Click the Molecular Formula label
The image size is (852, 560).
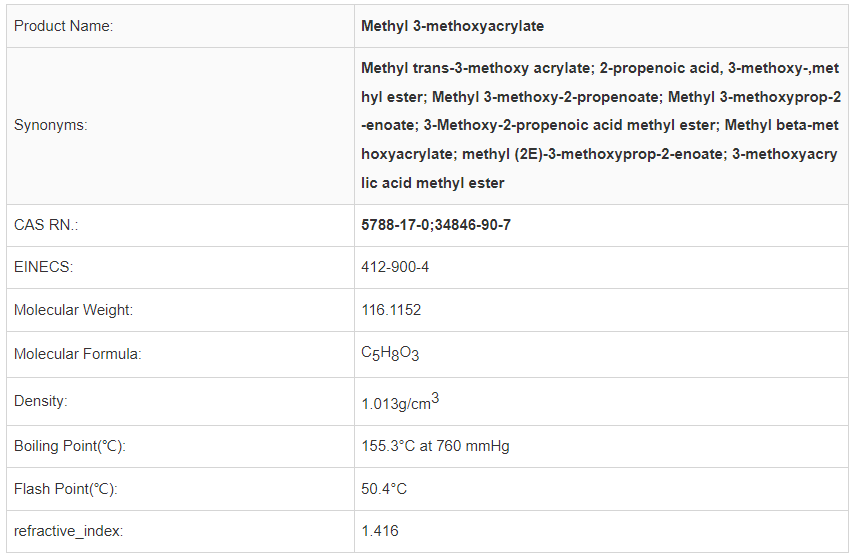(77, 354)
